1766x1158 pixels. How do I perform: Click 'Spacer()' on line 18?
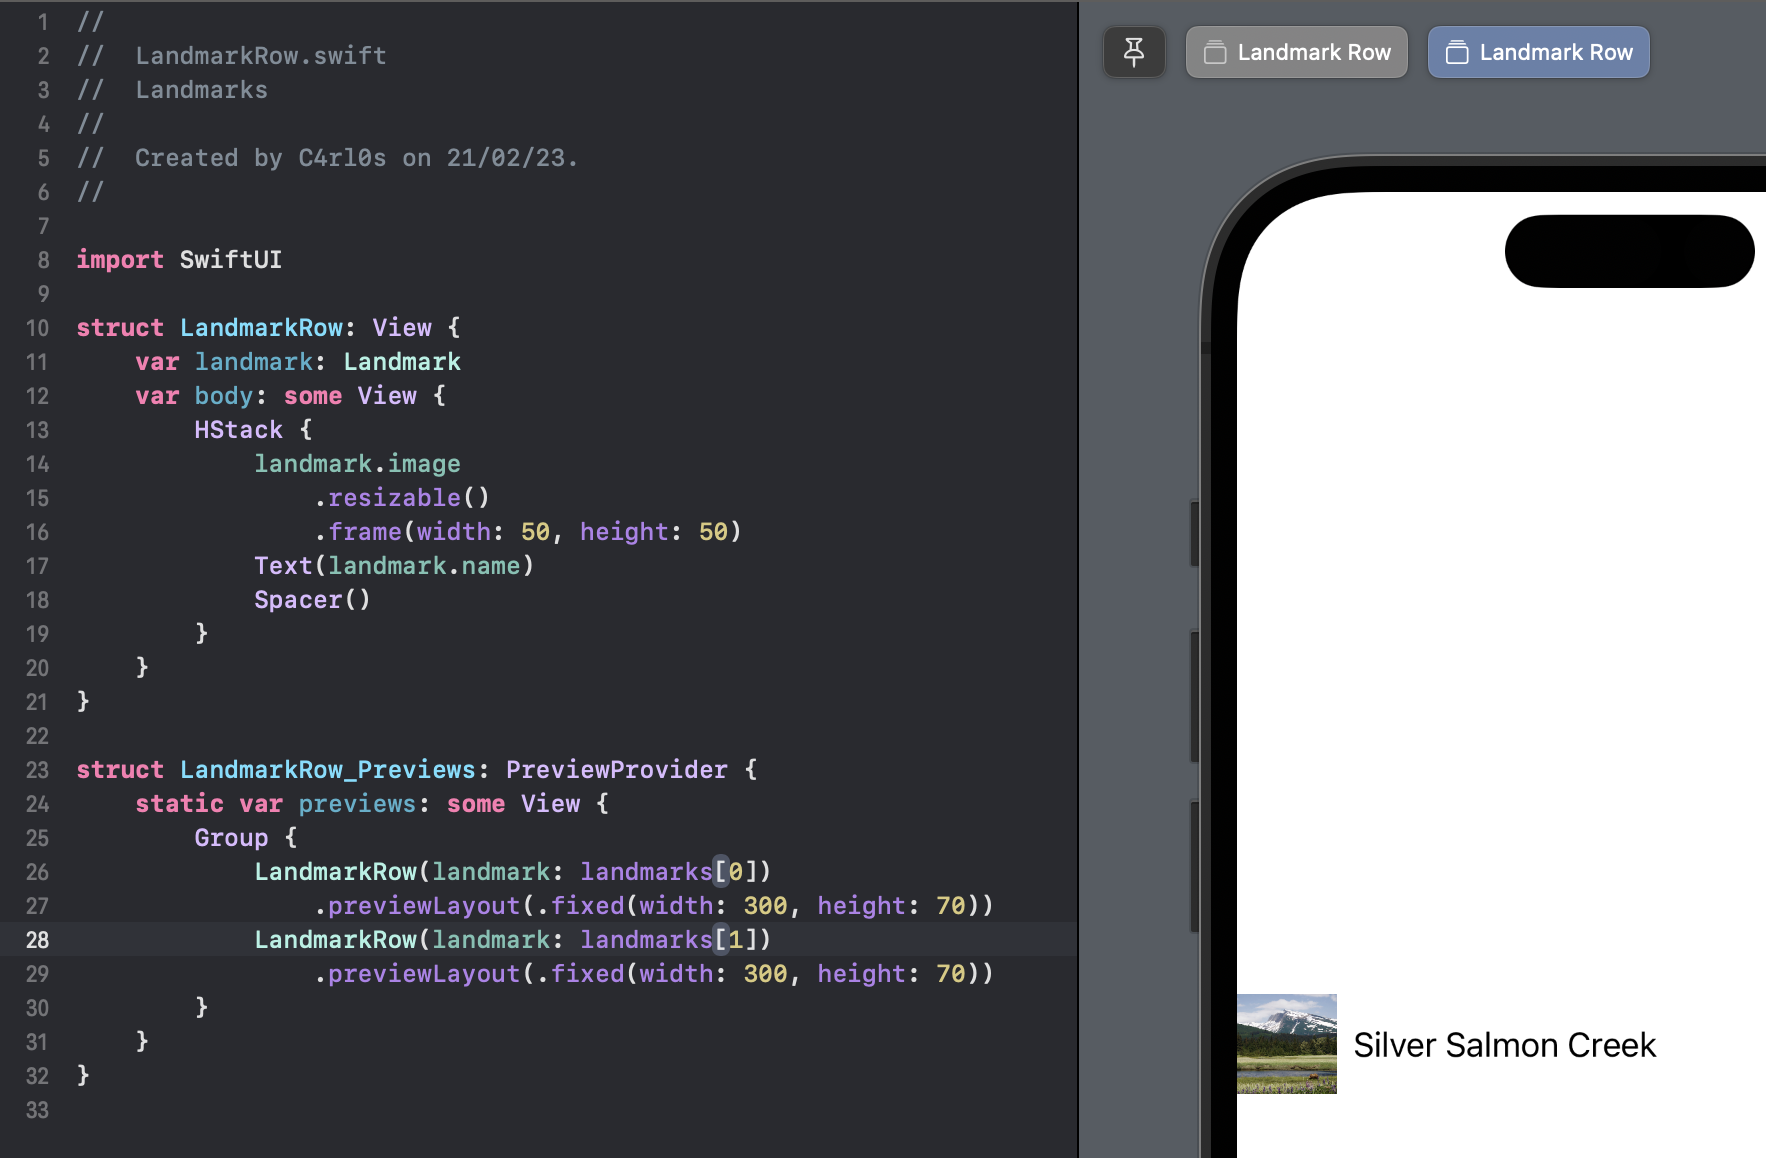(x=312, y=600)
